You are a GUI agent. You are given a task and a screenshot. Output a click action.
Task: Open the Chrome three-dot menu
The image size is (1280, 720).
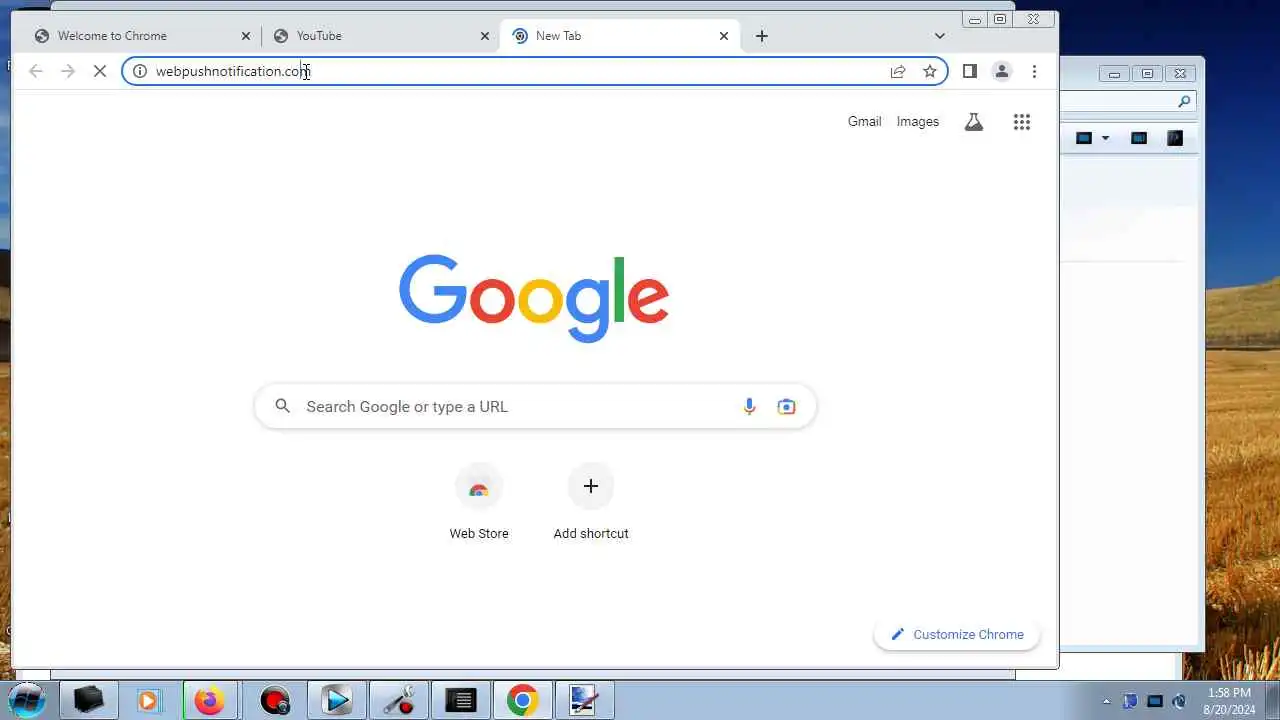(x=1034, y=71)
